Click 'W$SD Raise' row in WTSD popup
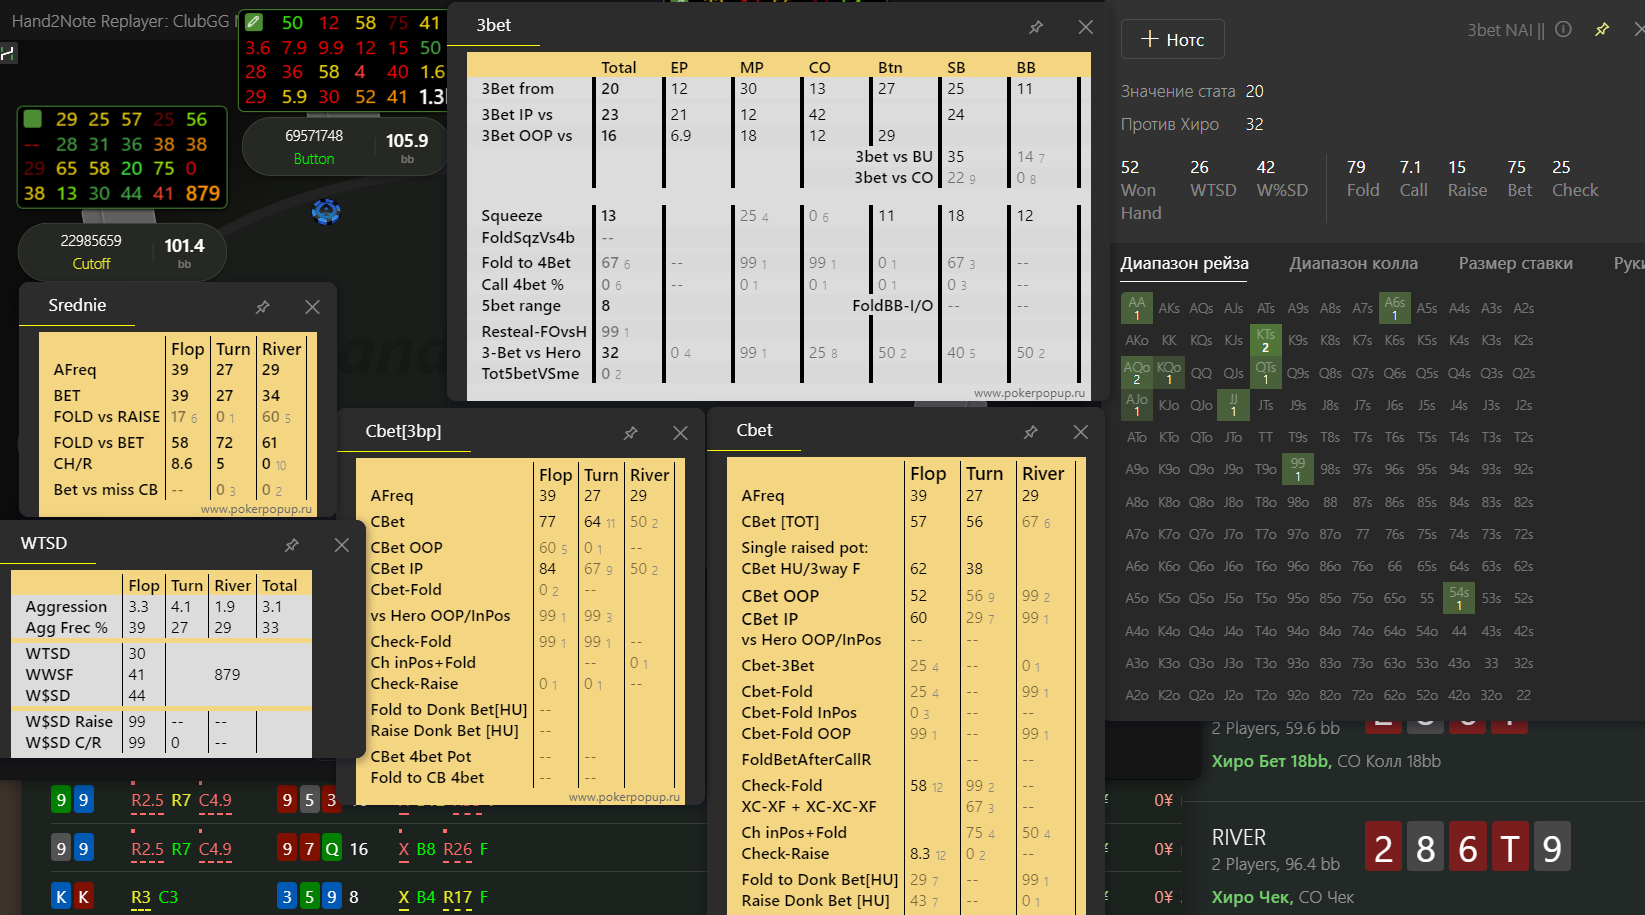1645x915 pixels. pos(69,722)
